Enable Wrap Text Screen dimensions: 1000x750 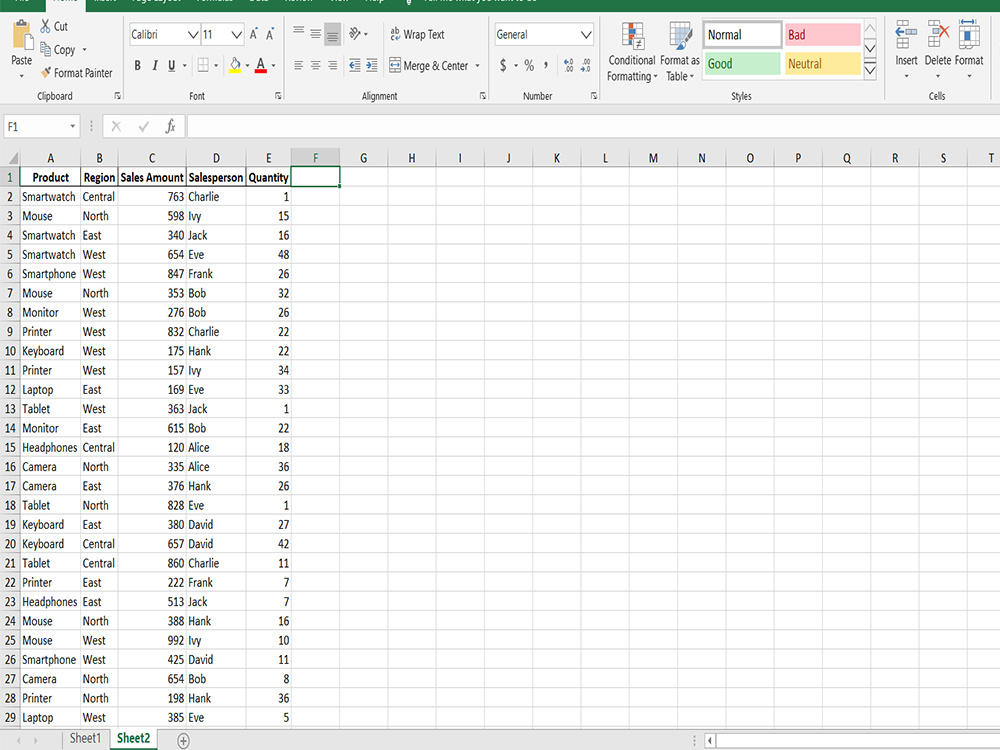coord(416,34)
